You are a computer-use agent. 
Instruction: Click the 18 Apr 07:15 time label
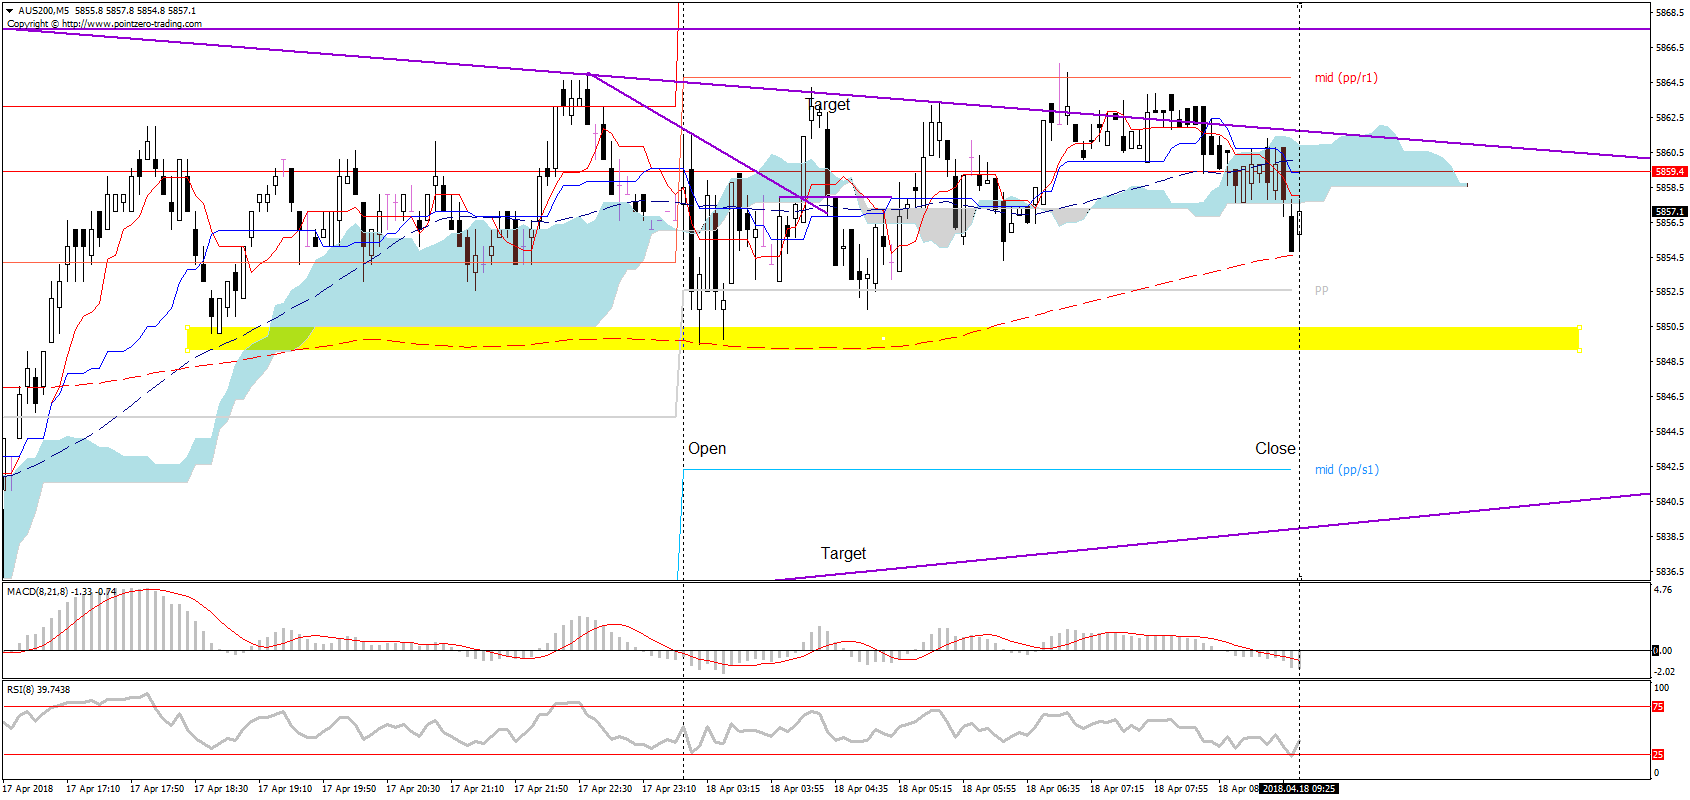pos(1117,788)
